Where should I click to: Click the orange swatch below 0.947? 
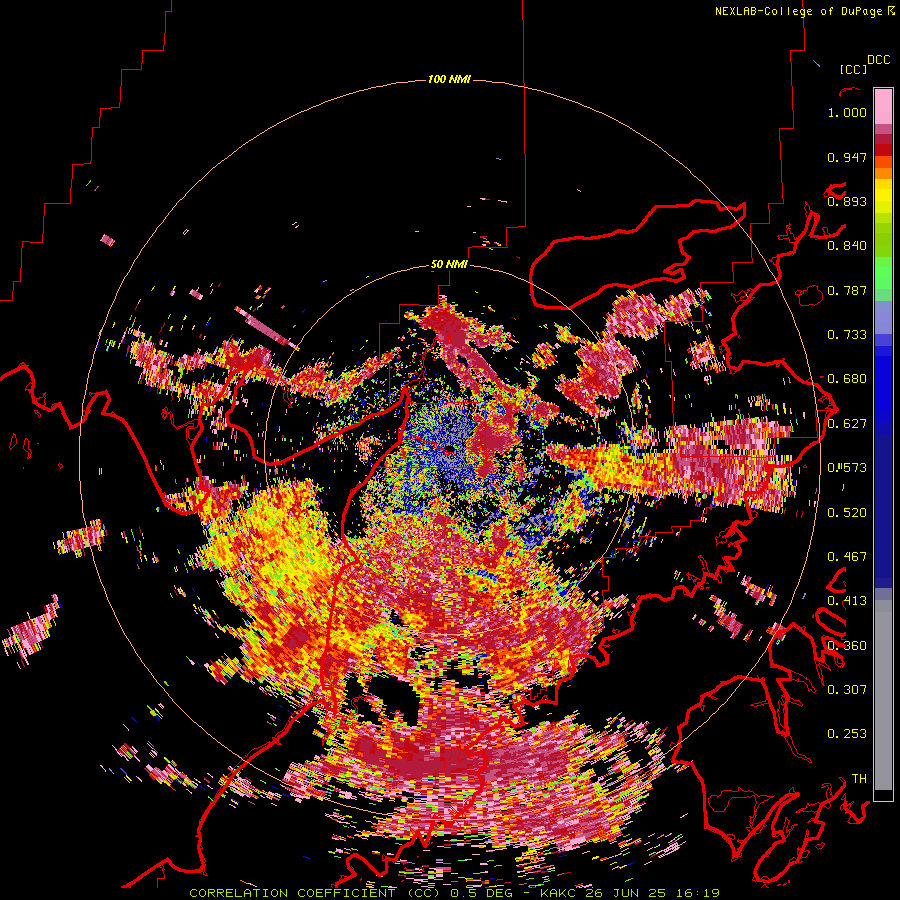tap(883, 173)
